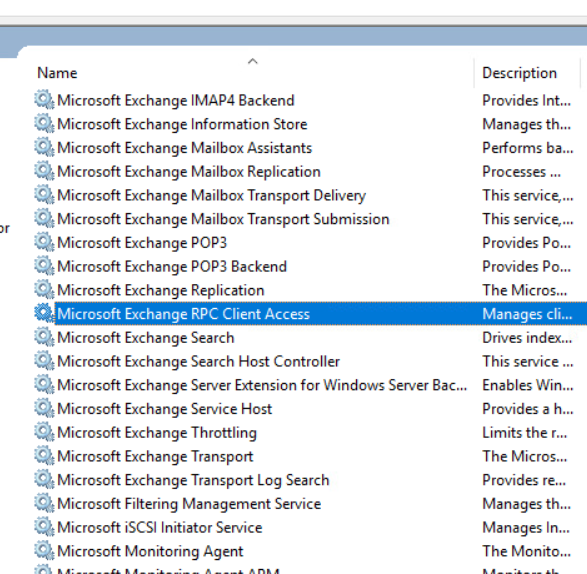Toggle sort order using the Name column arrow
The width and height of the screenshot is (587, 574).
point(253,61)
